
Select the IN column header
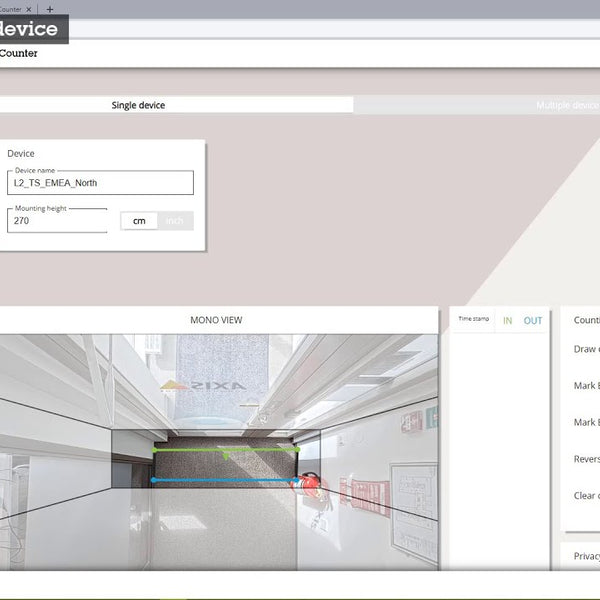(x=507, y=321)
